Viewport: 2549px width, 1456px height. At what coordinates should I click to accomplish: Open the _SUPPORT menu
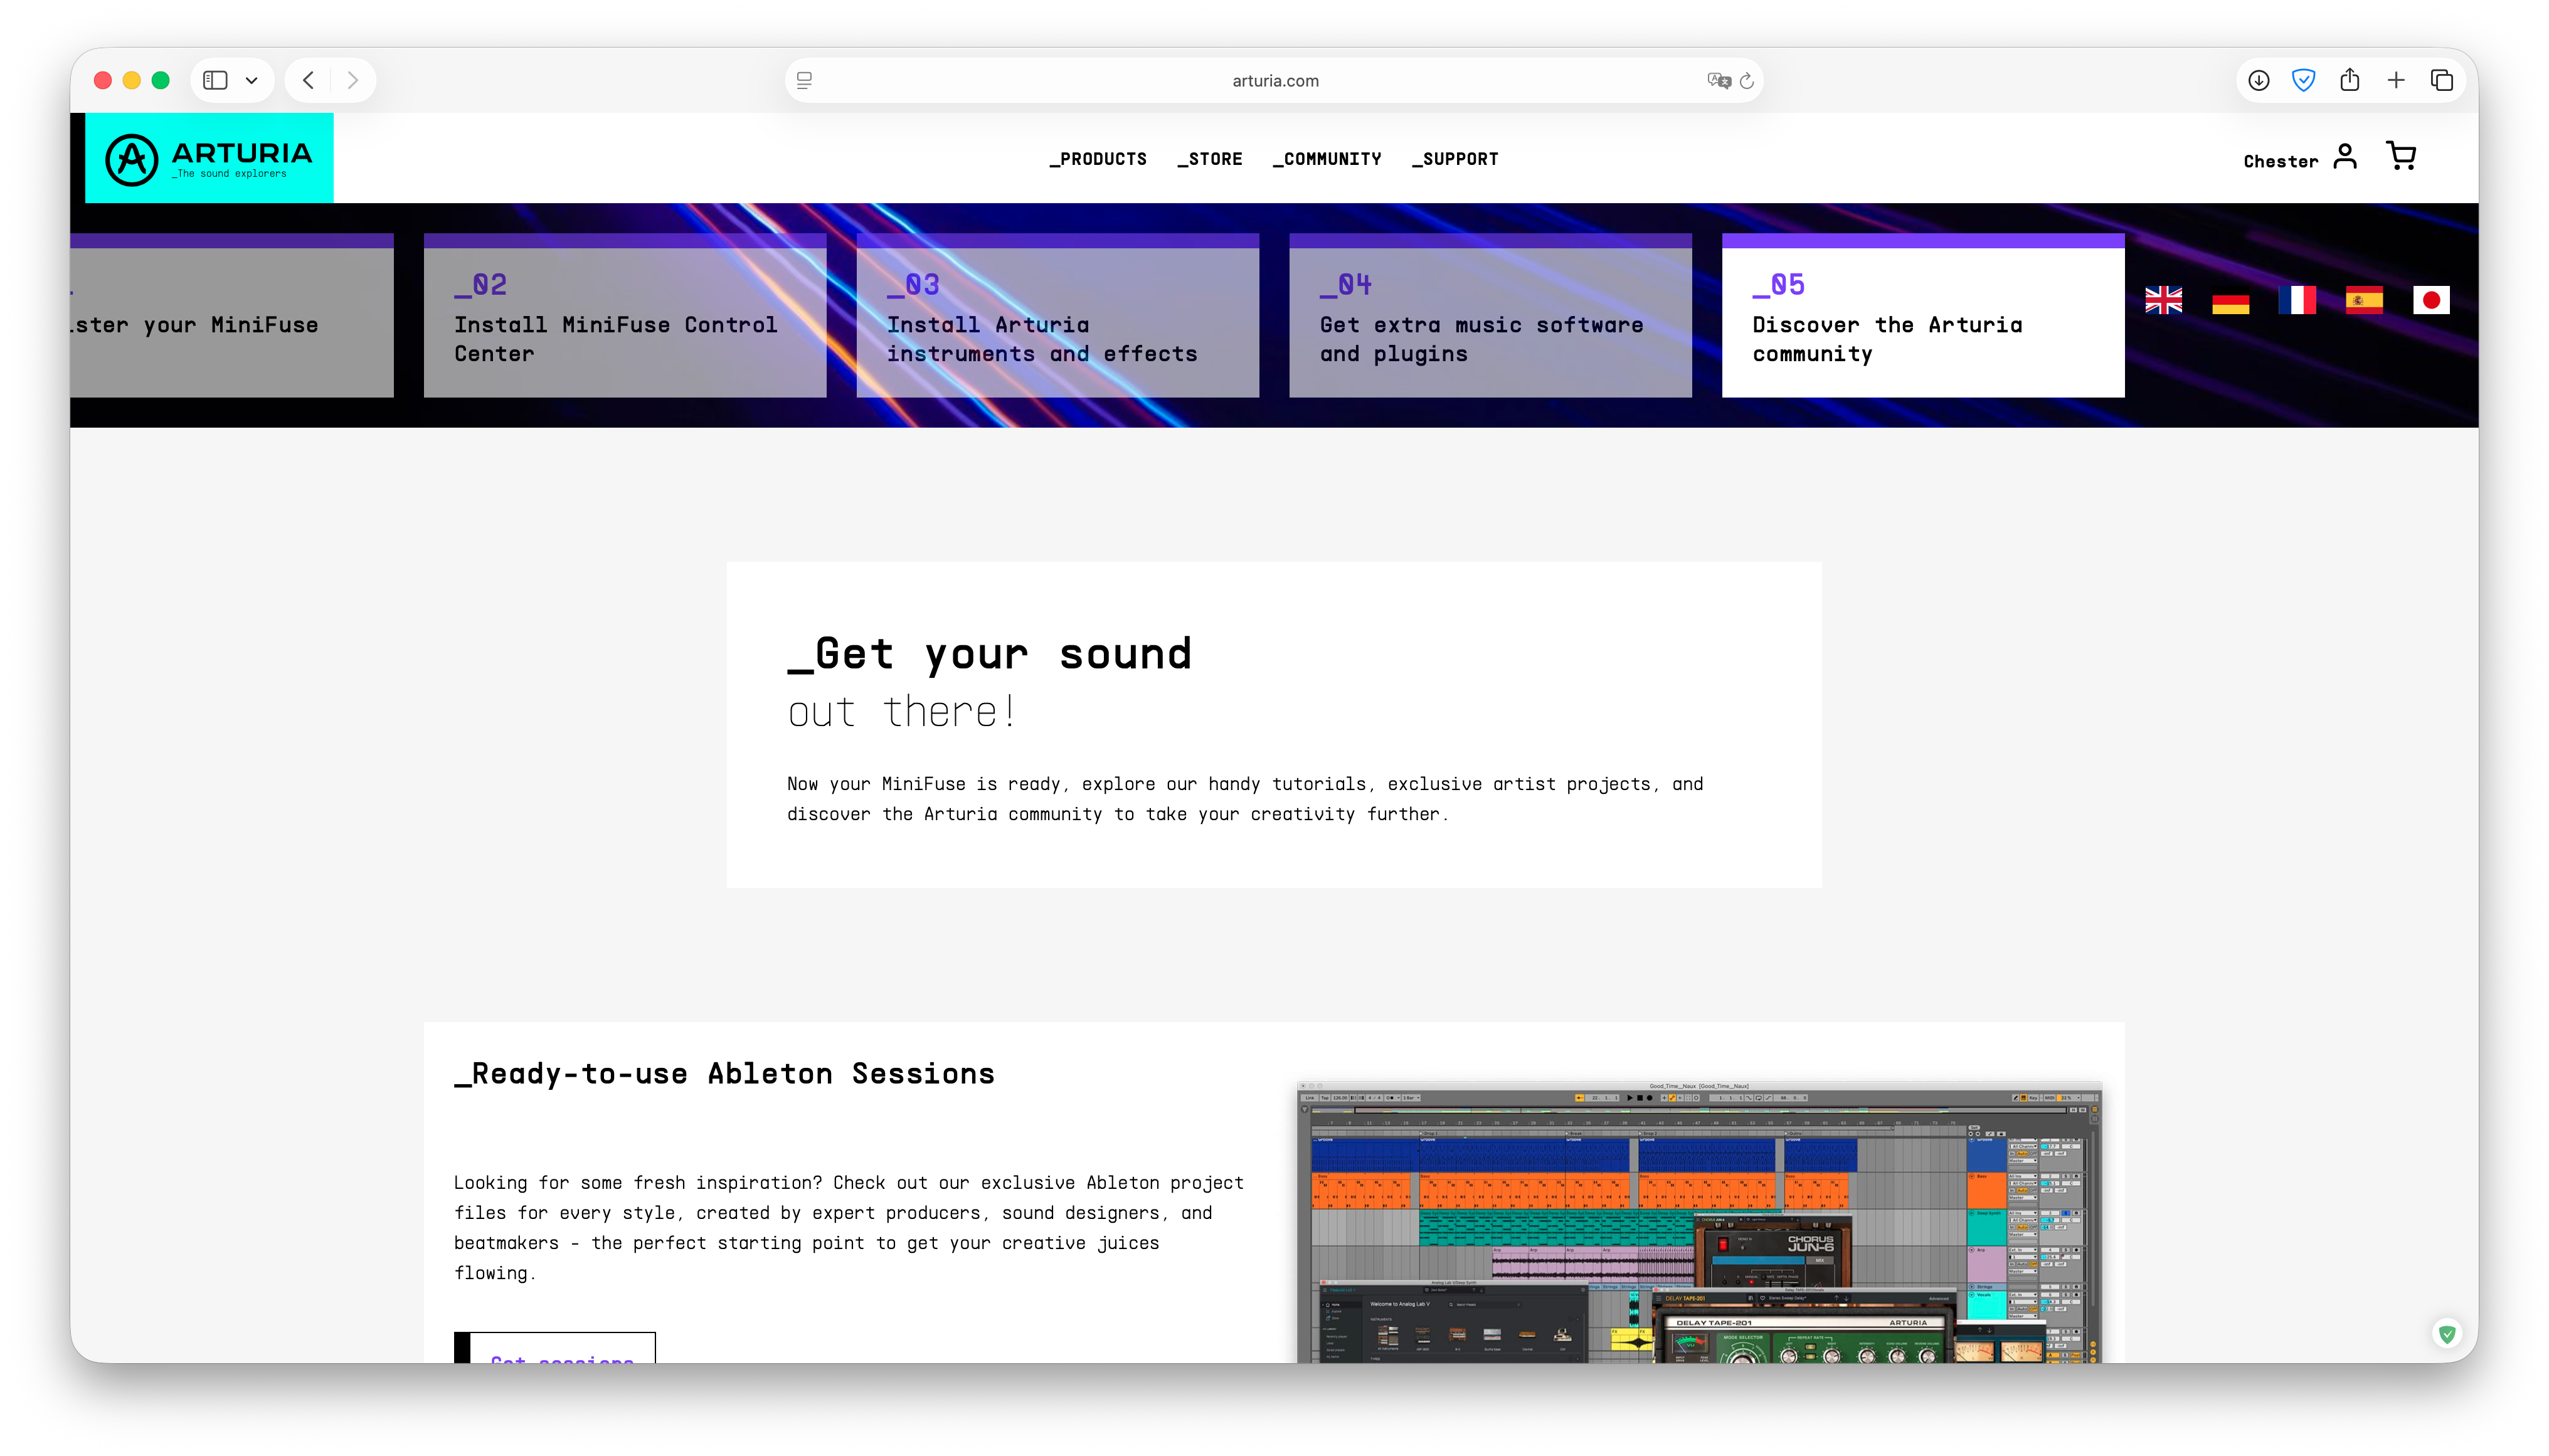[x=1455, y=159]
